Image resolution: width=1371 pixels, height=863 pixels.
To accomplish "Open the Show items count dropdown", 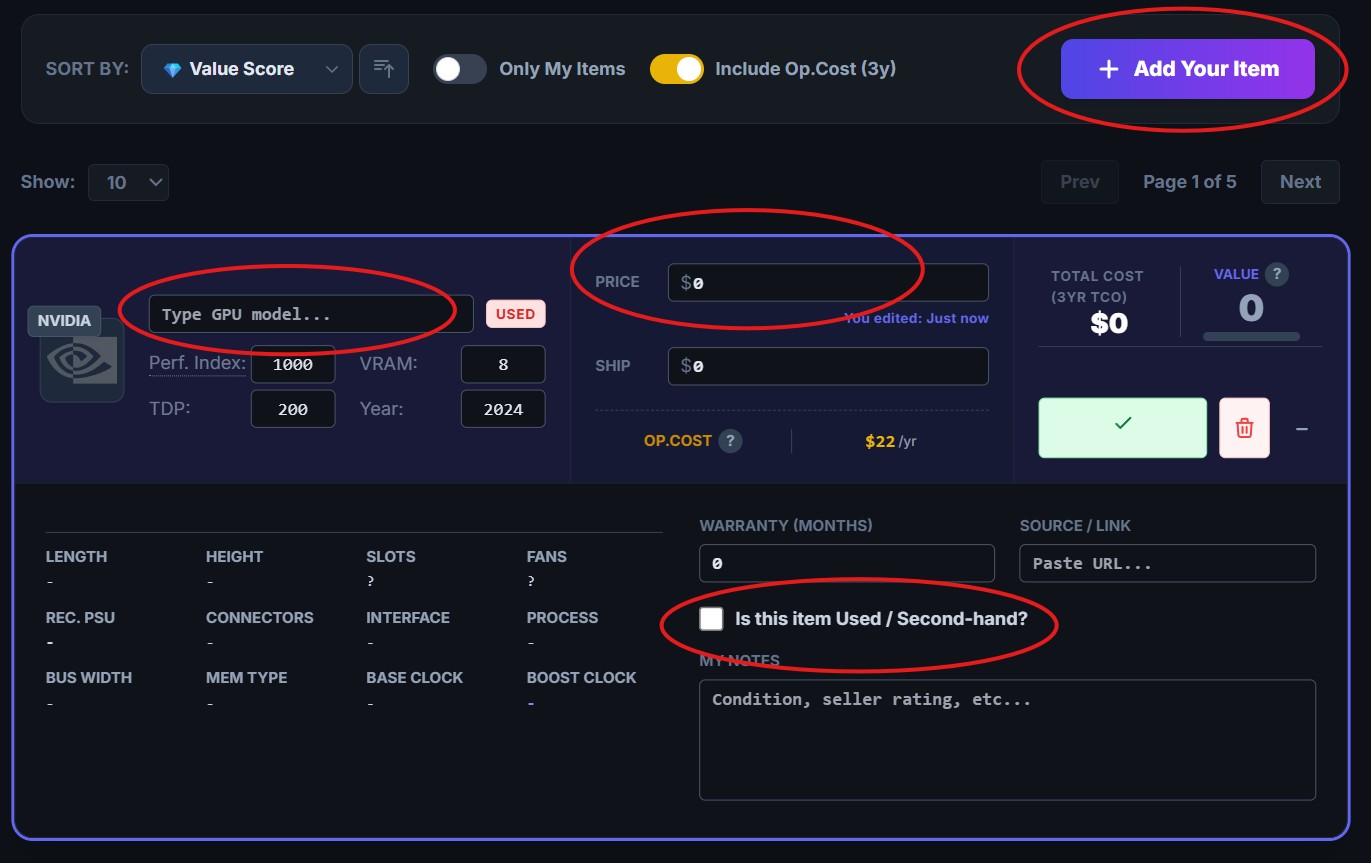I will click(128, 182).
